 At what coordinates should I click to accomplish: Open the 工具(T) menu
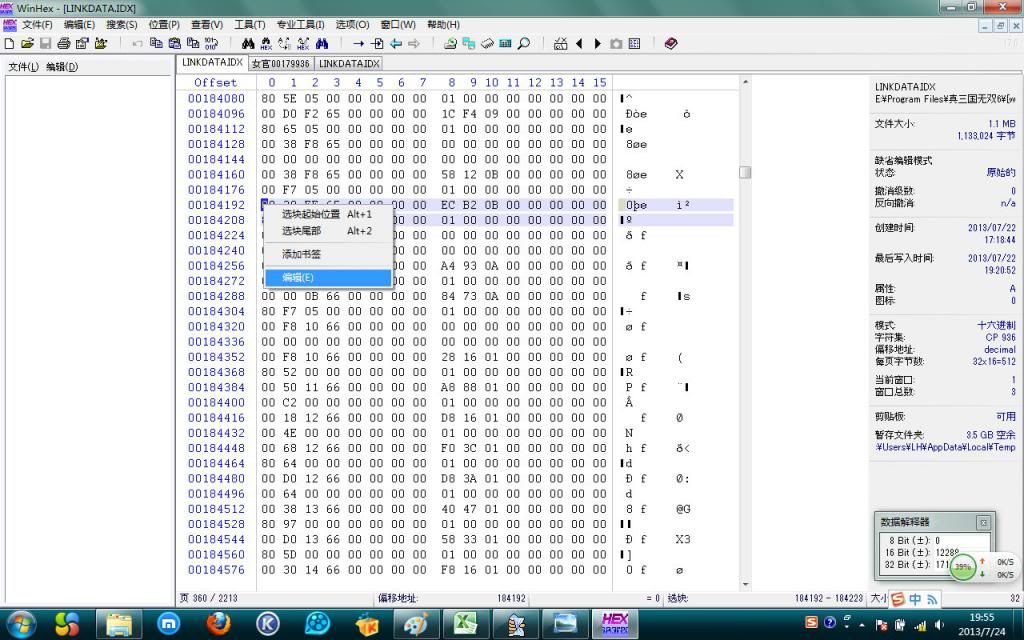(249, 25)
